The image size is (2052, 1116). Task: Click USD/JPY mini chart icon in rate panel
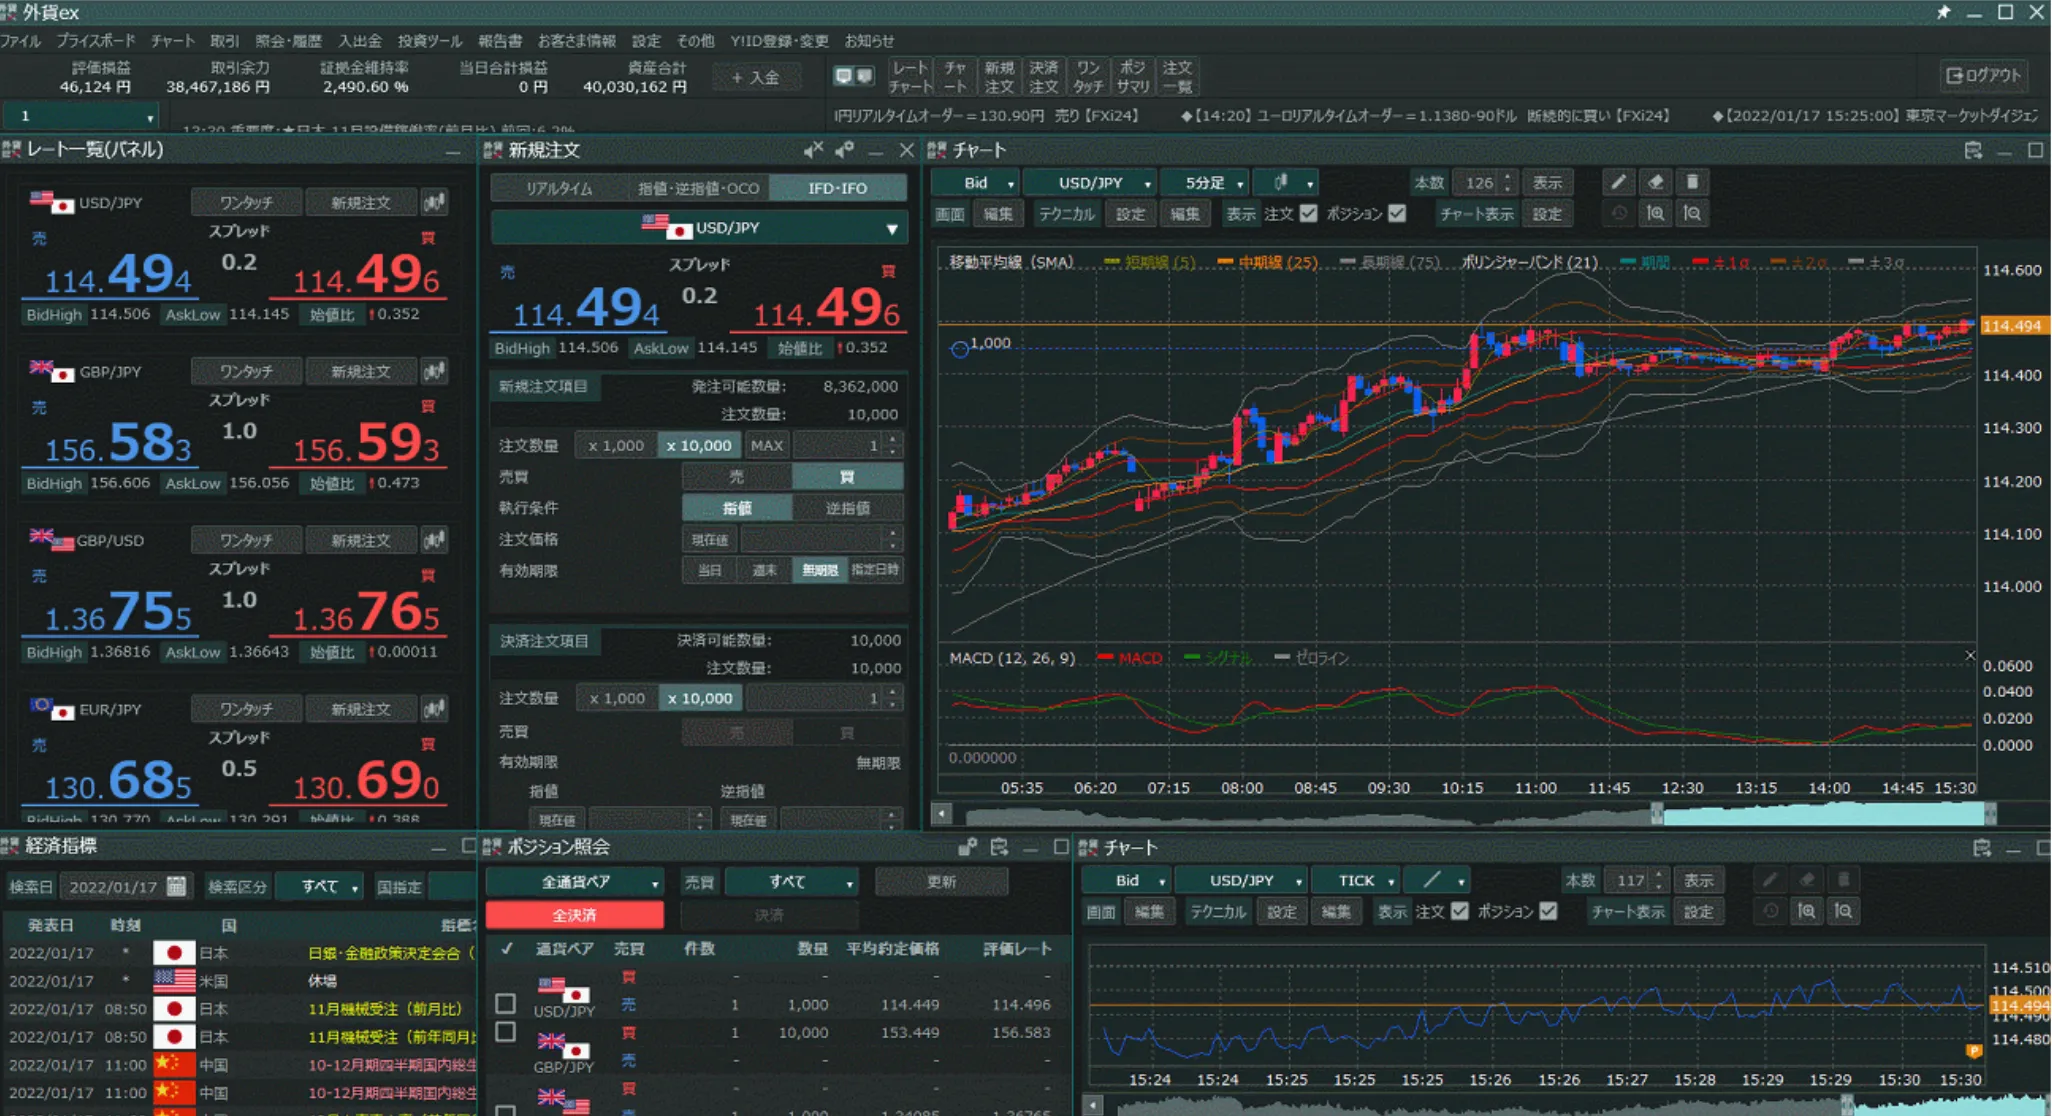pos(434,203)
